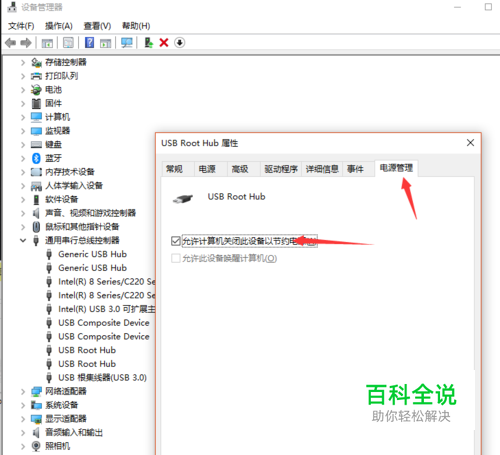Select the 固件 firmware category icon

36,103
